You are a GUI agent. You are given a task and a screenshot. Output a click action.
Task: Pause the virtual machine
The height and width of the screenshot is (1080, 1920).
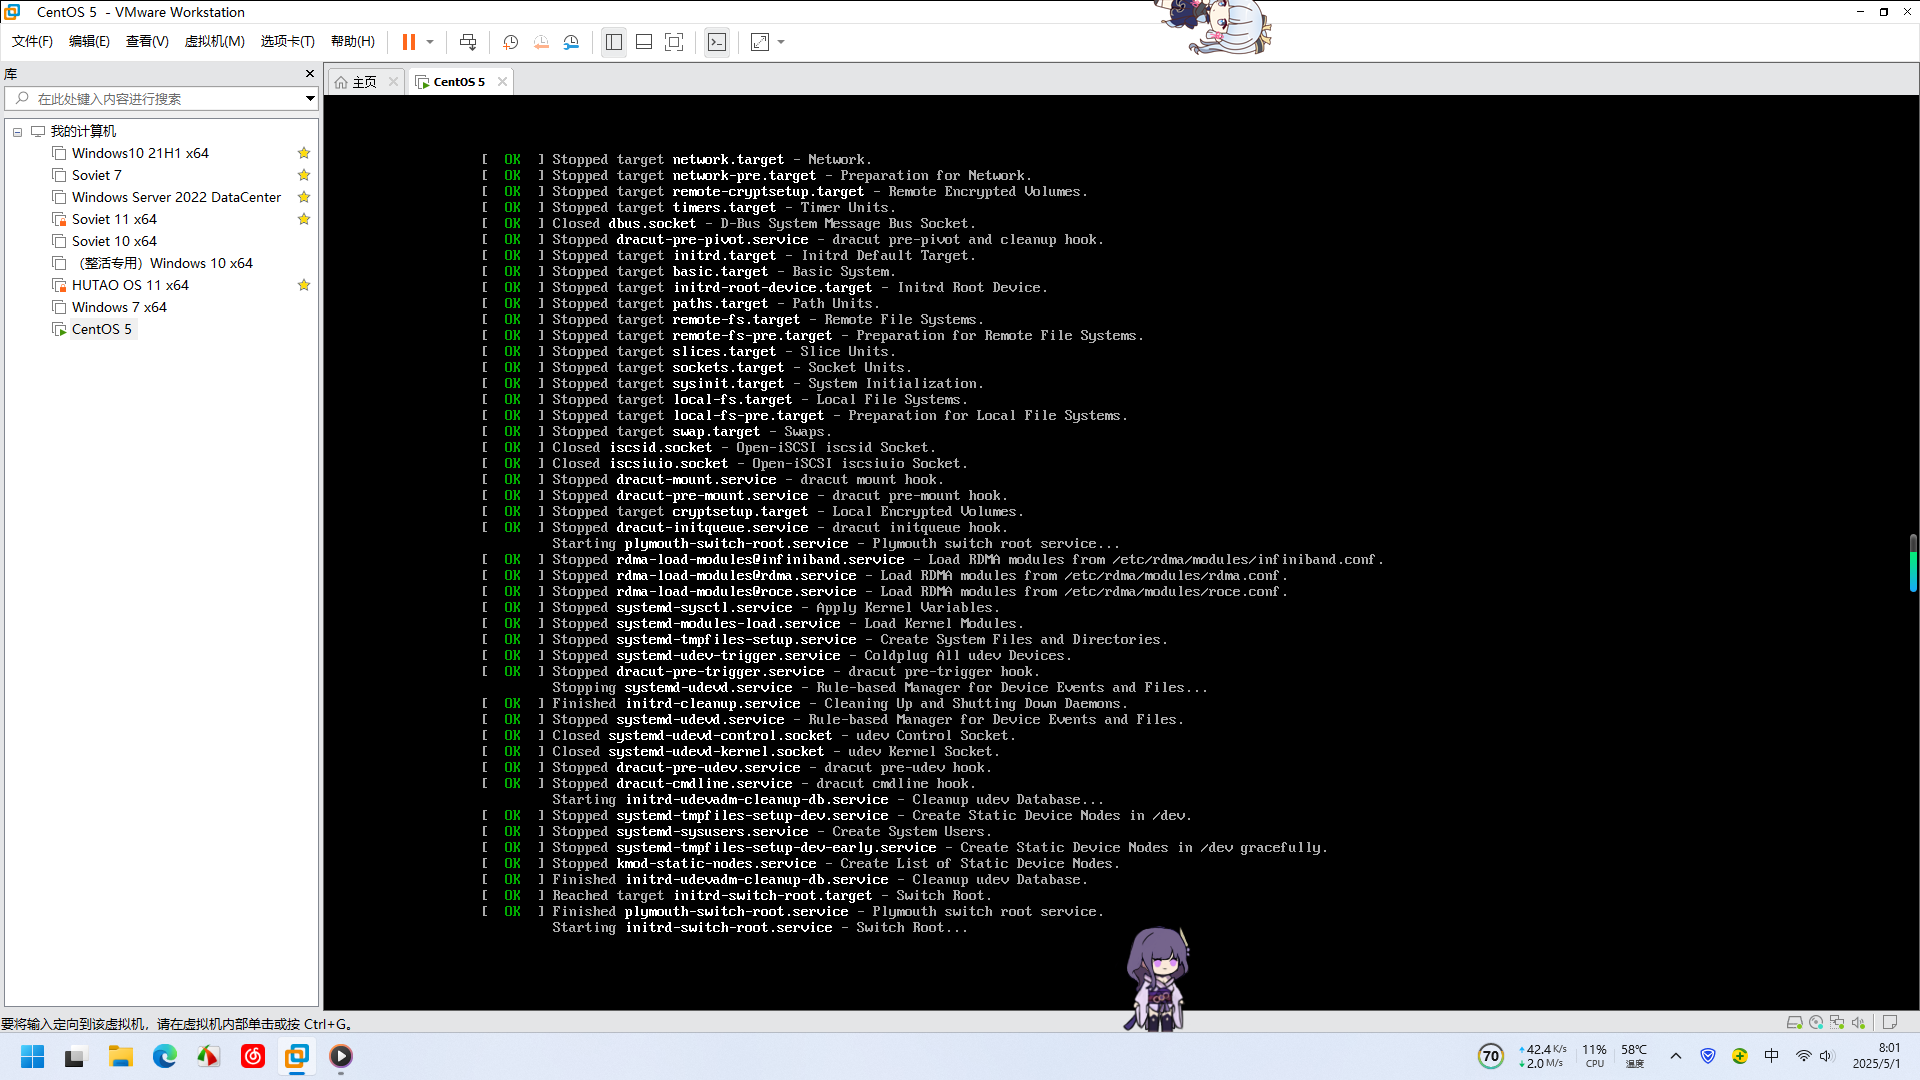pyautogui.click(x=409, y=42)
